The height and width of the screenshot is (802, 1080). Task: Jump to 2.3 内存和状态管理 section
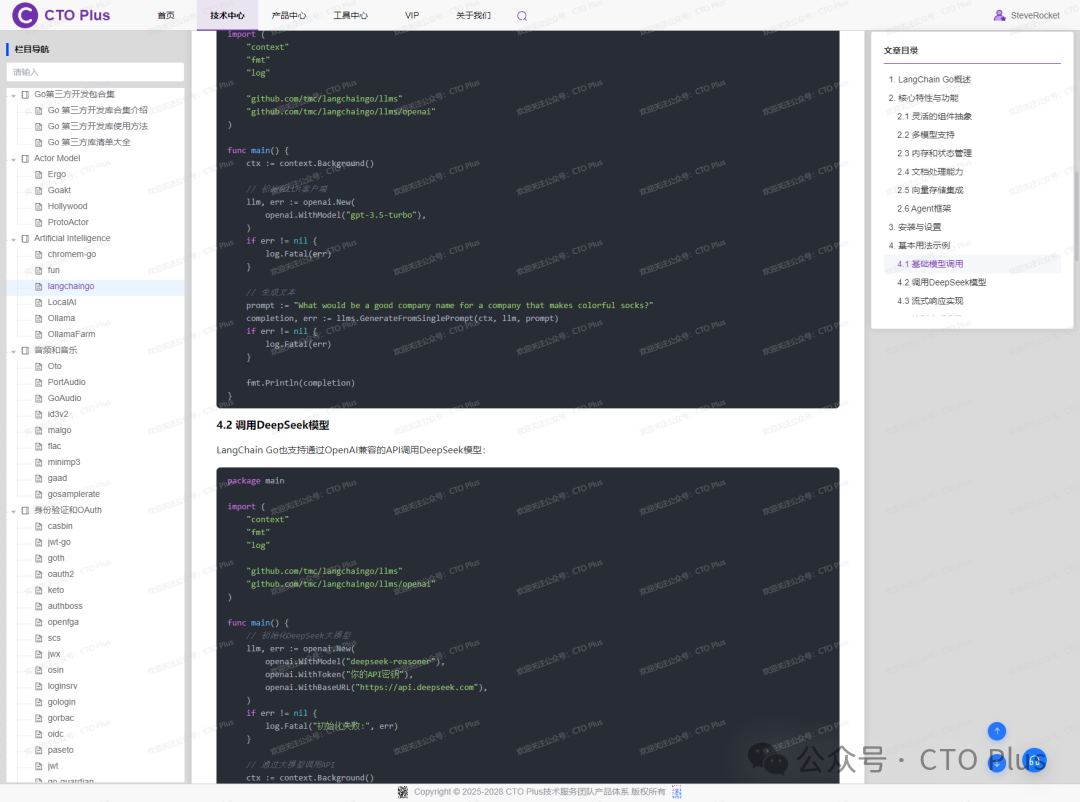[934, 153]
